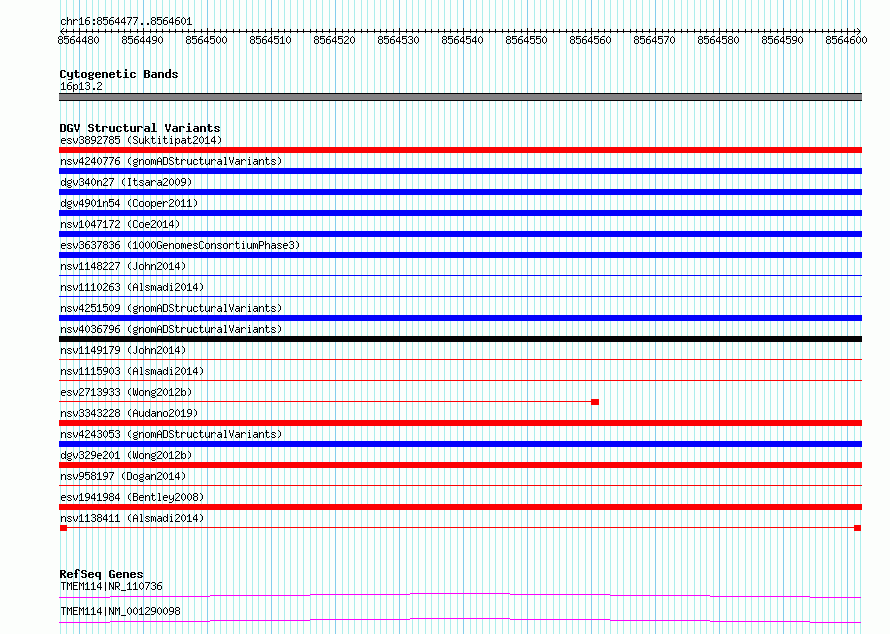Select the 16p13.2 band label
The image size is (890, 634).
81,86
